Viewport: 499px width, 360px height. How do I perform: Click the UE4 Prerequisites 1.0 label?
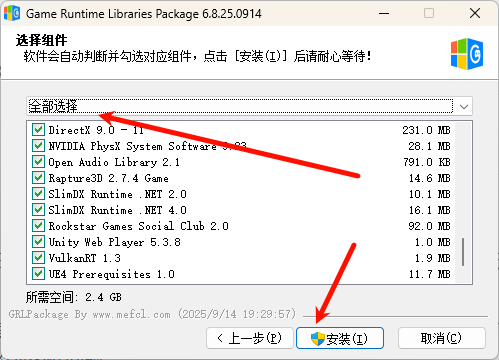click(112, 274)
